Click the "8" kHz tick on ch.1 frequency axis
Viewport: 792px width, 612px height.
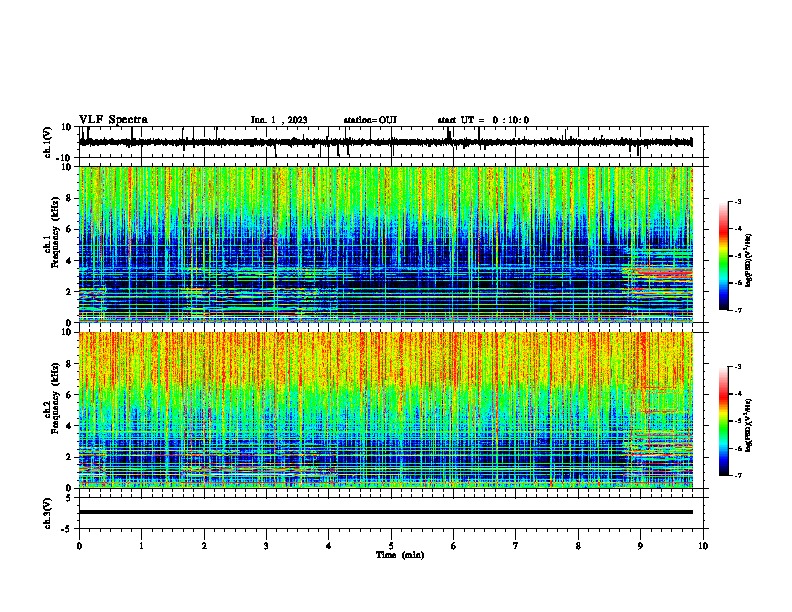(x=69, y=198)
